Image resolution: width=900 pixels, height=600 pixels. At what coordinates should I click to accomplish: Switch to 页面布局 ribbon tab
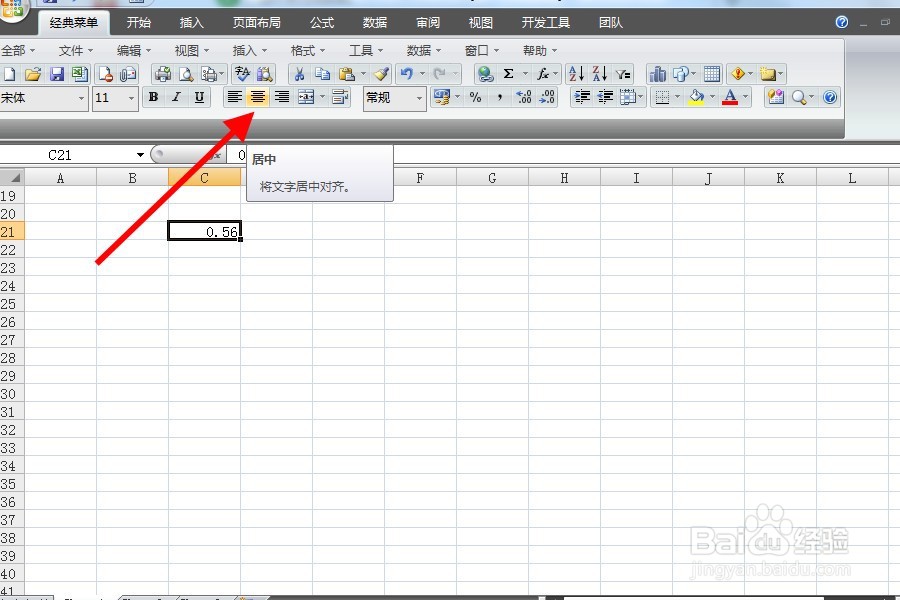tap(257, 23)
